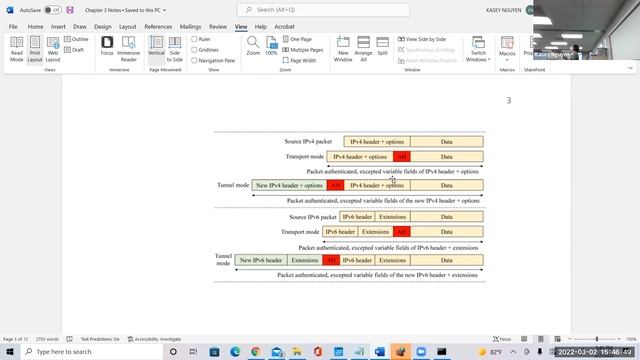The image size is (640, 360).
Task: Click the 2705 words count
Action: point(47,339)
